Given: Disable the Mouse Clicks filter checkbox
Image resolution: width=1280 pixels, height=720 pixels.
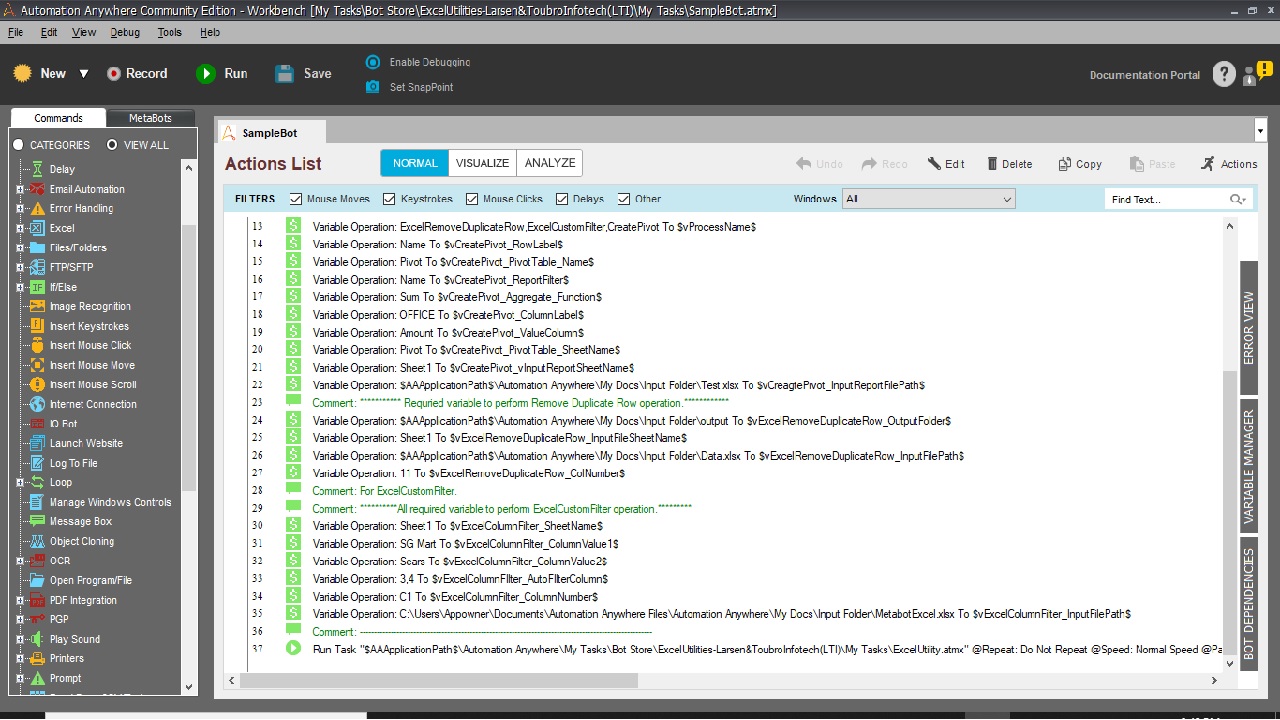Looking at the screenshot, I should pyautogui.click(x=472, y=199).
